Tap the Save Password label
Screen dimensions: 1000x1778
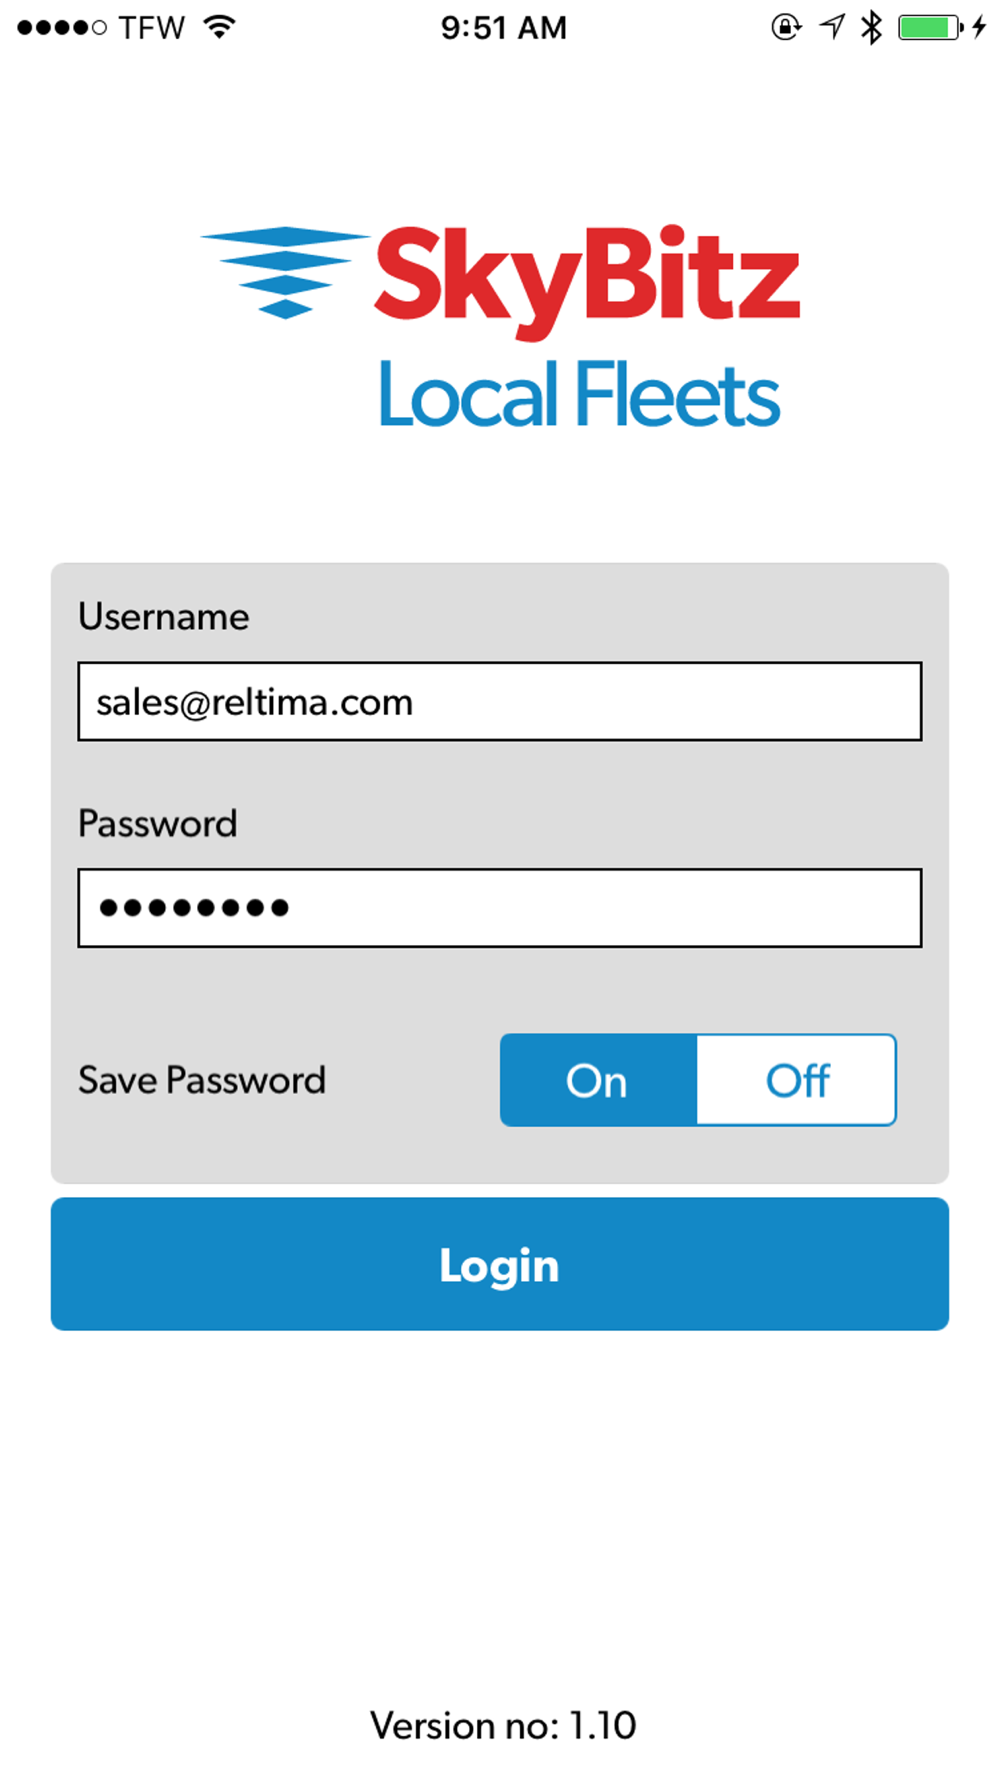(202, 1080)
